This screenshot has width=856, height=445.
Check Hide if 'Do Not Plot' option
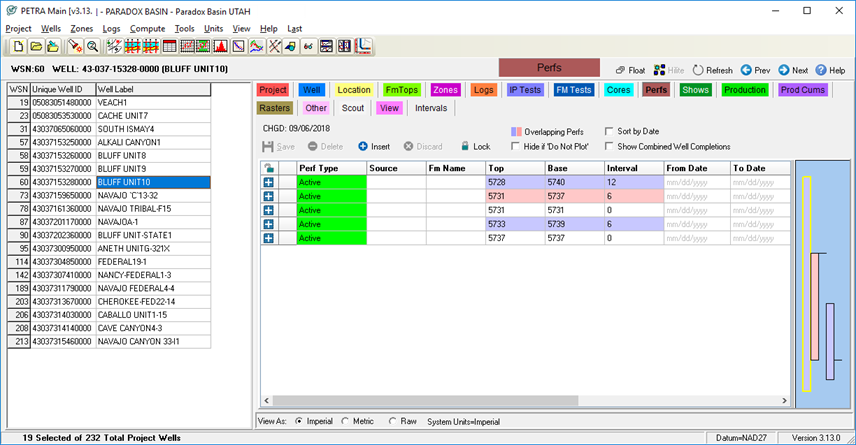[515, 146]
